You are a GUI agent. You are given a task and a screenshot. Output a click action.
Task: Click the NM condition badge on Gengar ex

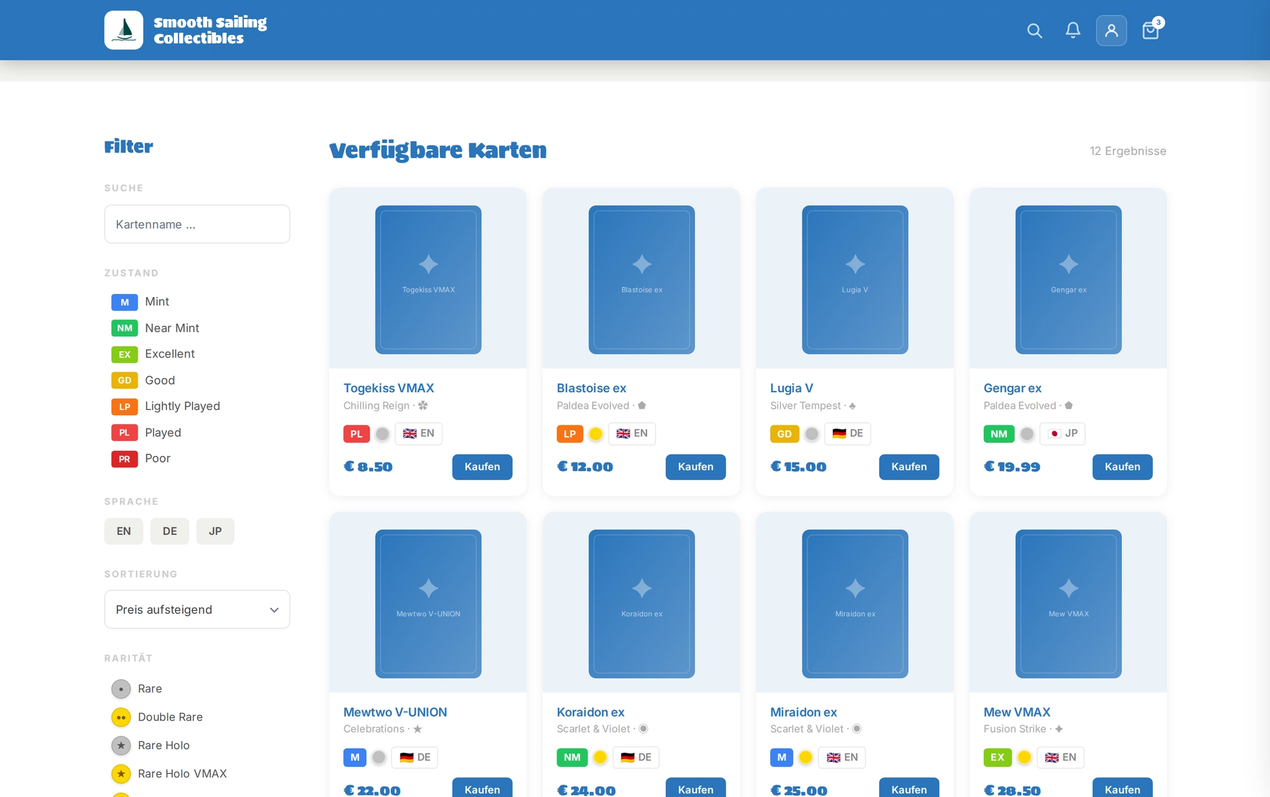998,434
